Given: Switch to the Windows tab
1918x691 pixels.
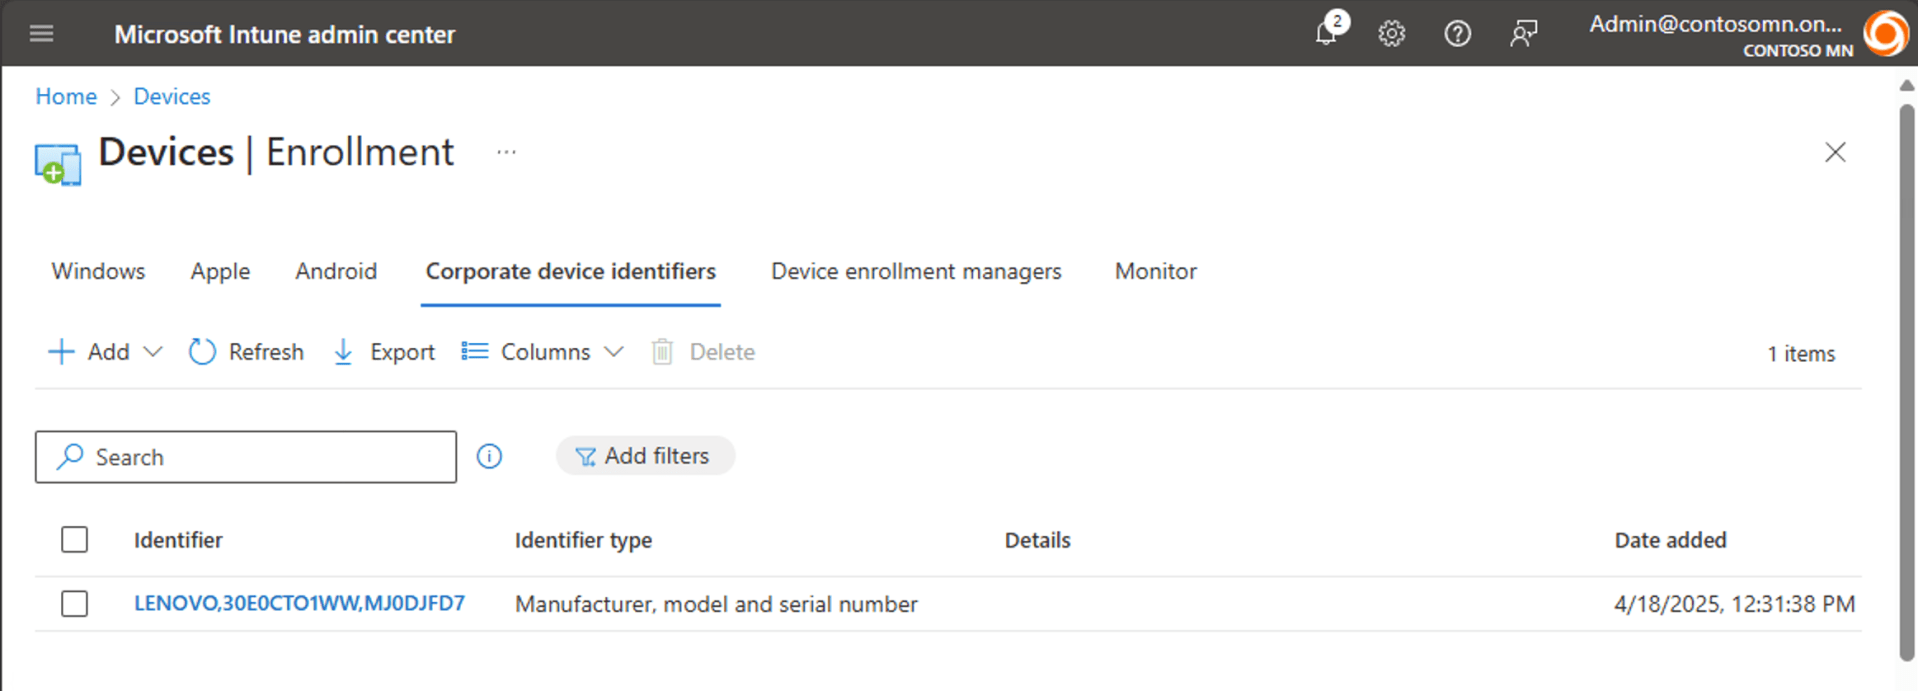Looking at the screenshot, I should coord(98,271).
